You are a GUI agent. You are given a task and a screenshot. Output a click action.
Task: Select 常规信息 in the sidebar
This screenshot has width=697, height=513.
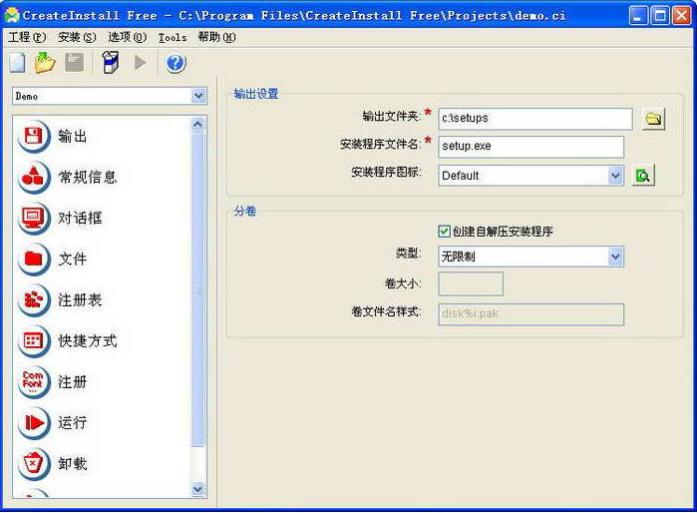click(x=87, y=178)
